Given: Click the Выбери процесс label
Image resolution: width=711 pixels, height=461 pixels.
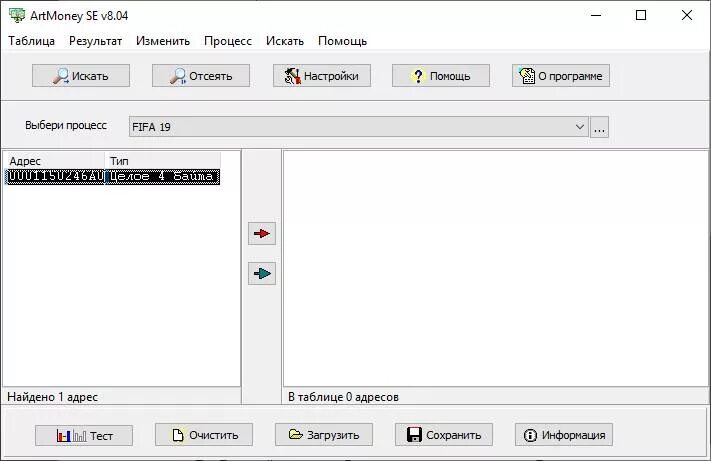Looking at the screenshot, I should tap(66, 126).
